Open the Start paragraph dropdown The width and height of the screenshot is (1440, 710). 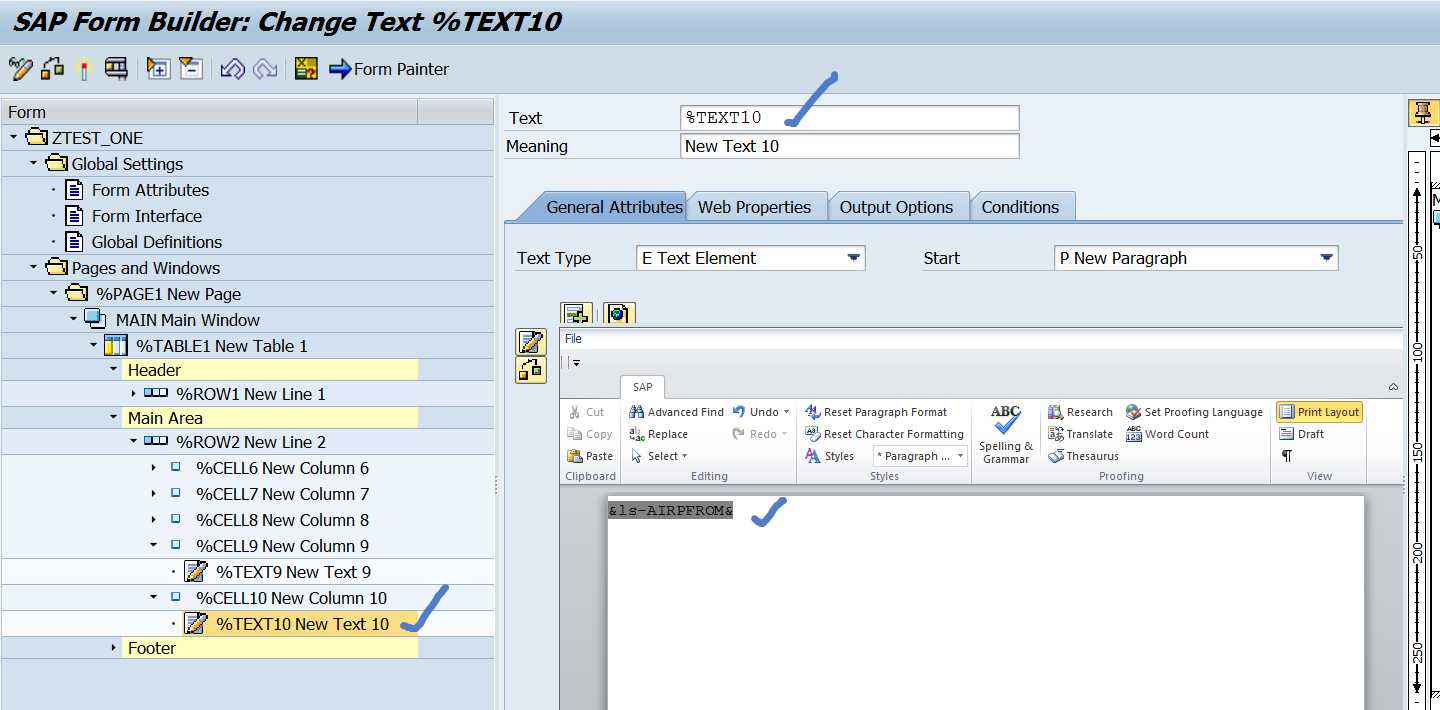1328,257
